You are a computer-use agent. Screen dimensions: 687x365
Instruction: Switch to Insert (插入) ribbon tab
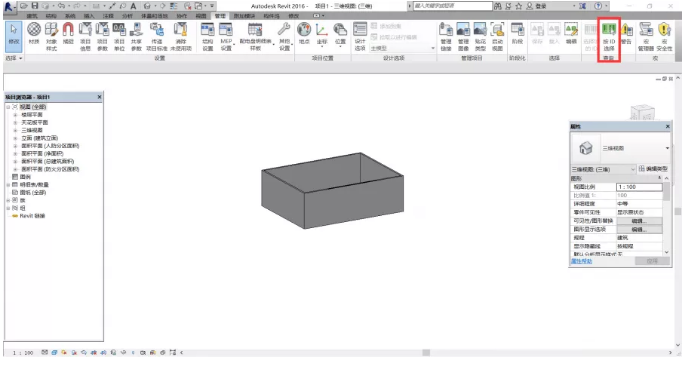(89, 16)
